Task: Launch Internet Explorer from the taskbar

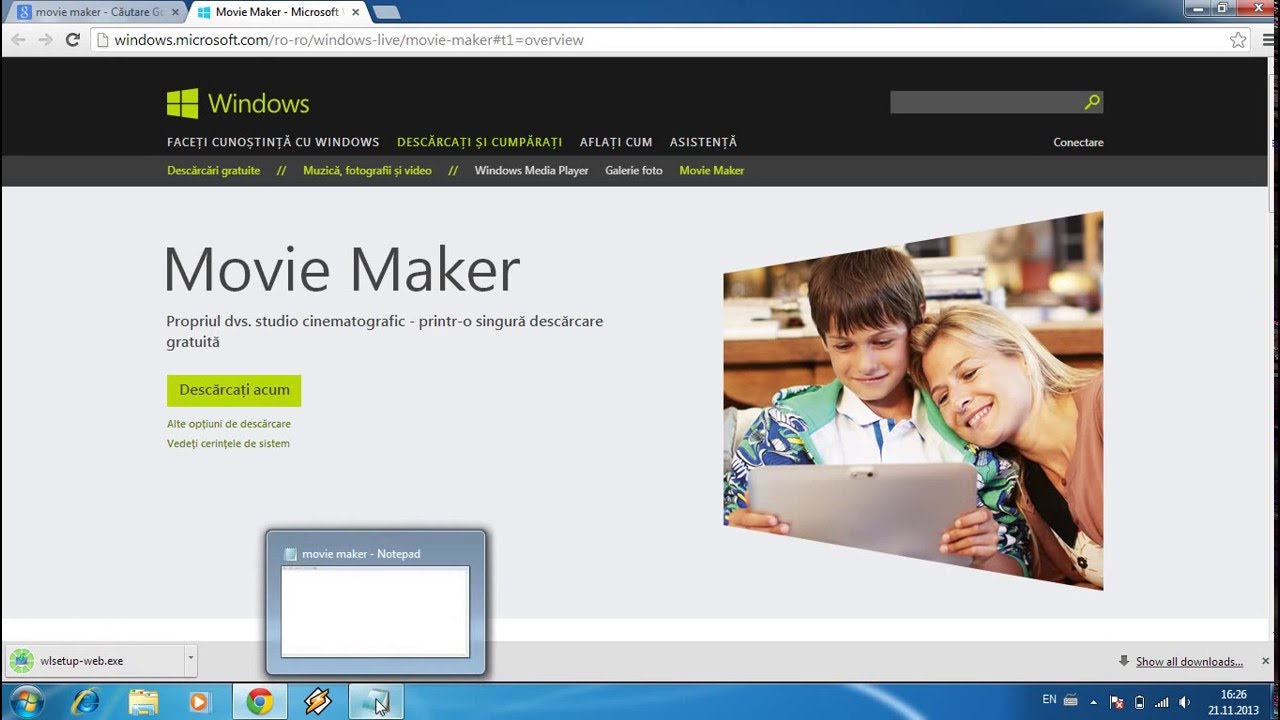Action: coord(86,702)
